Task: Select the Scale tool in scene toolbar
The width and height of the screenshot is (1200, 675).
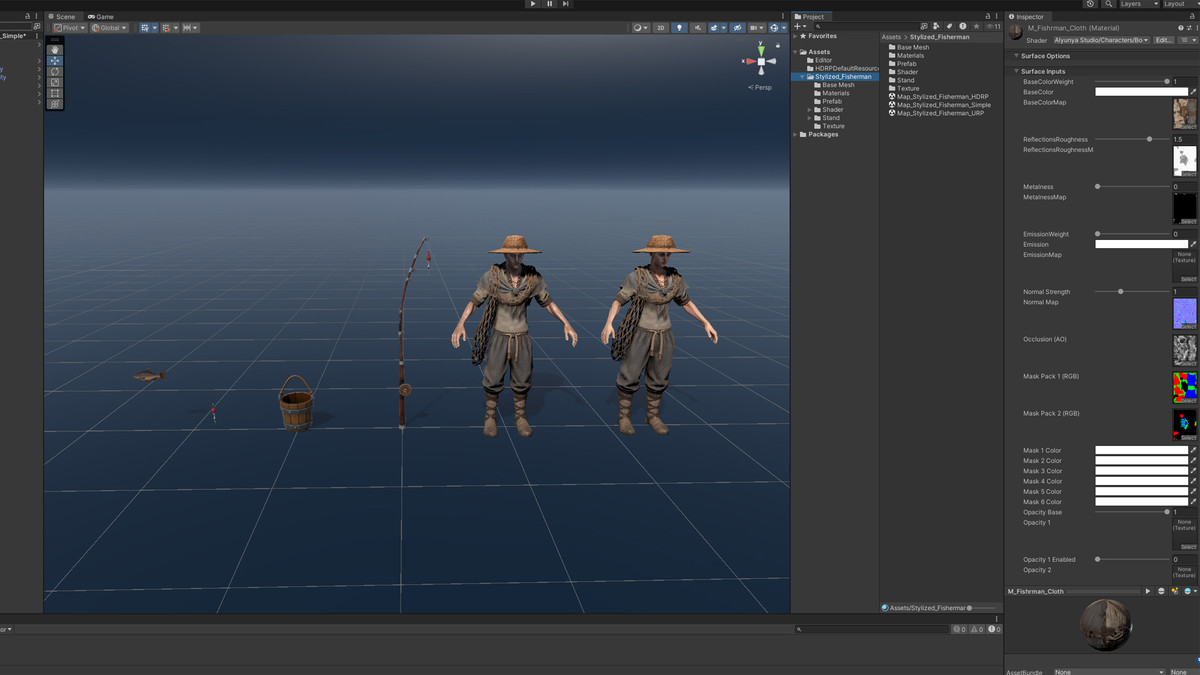Action: (x=55, y=82)
